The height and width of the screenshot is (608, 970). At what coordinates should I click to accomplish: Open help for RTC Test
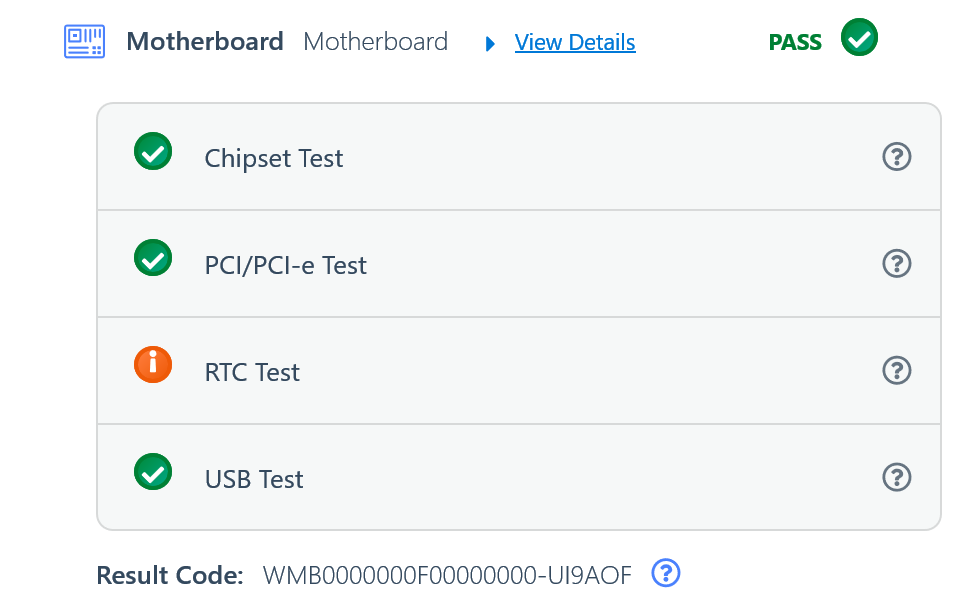(x=897, y=371)
